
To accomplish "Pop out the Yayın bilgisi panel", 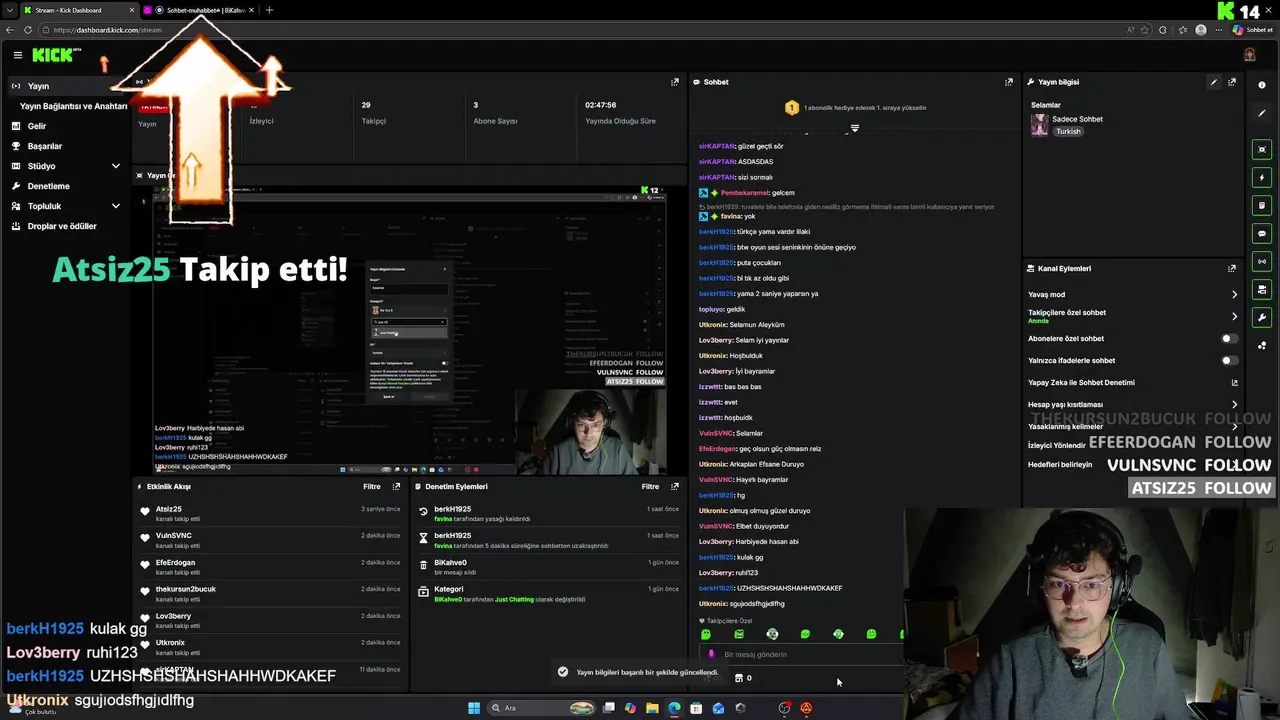I will point(1231,82).
